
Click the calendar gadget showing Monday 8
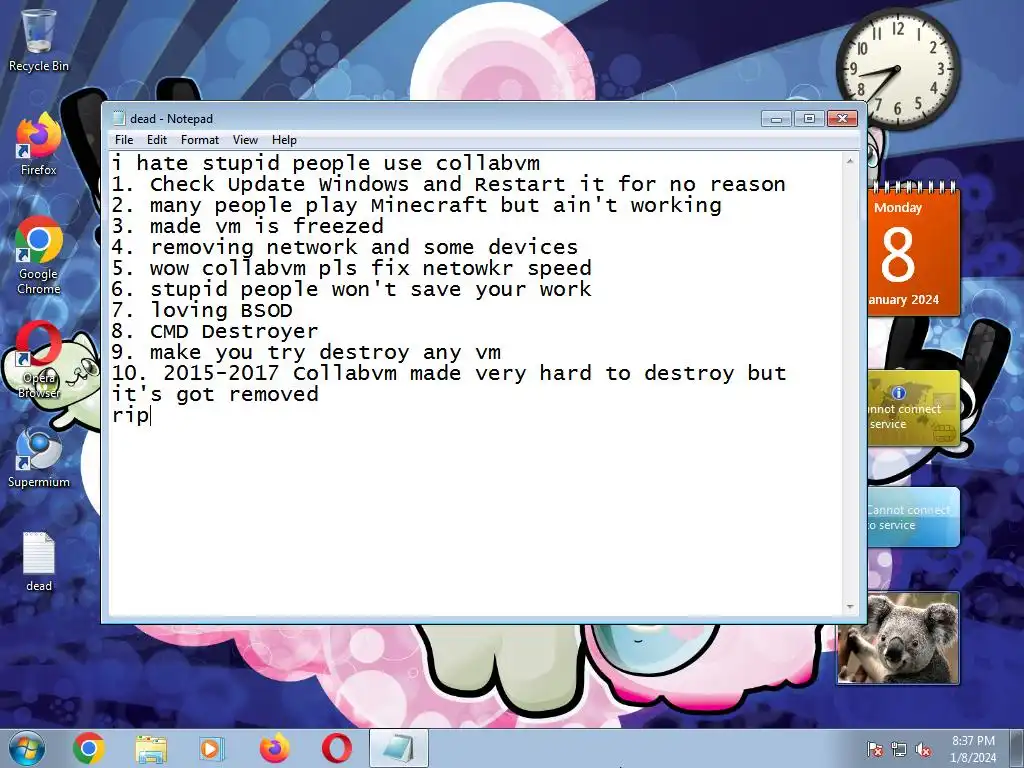pos(914,249)
